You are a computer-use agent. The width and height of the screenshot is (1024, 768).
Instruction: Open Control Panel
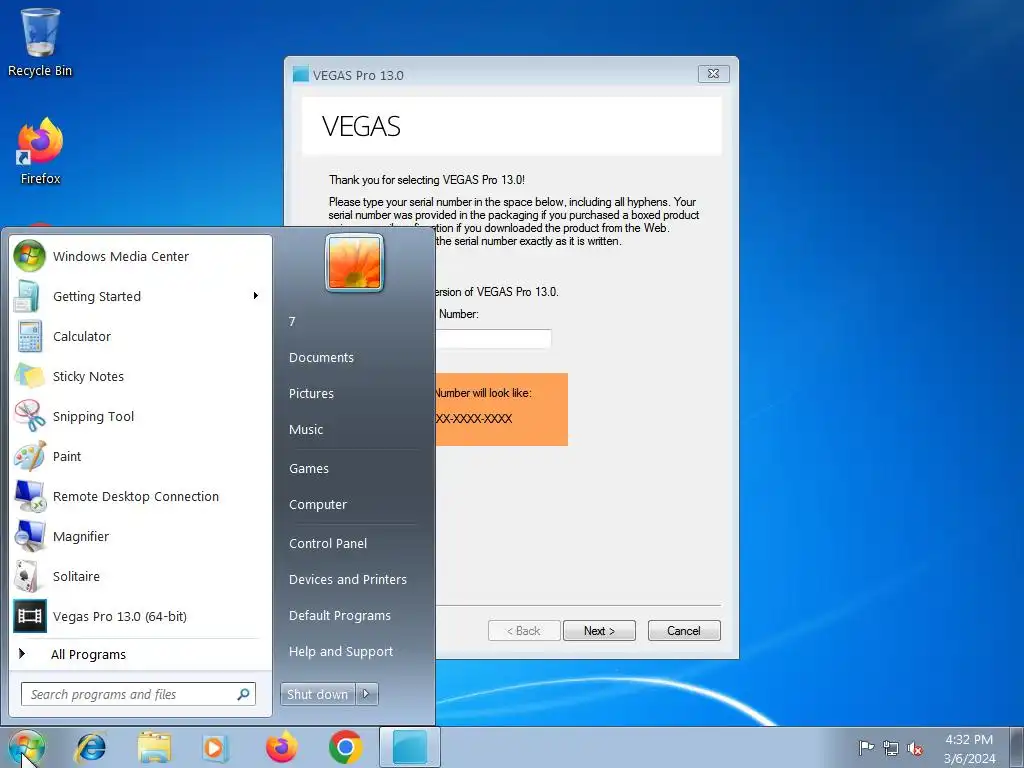click(x=328, y=543)
